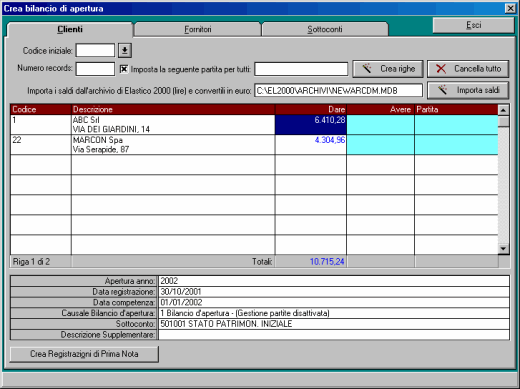520x389 pixels.
Task: Select the Dare cell with 4.304,96
Action: coord(311,144)
